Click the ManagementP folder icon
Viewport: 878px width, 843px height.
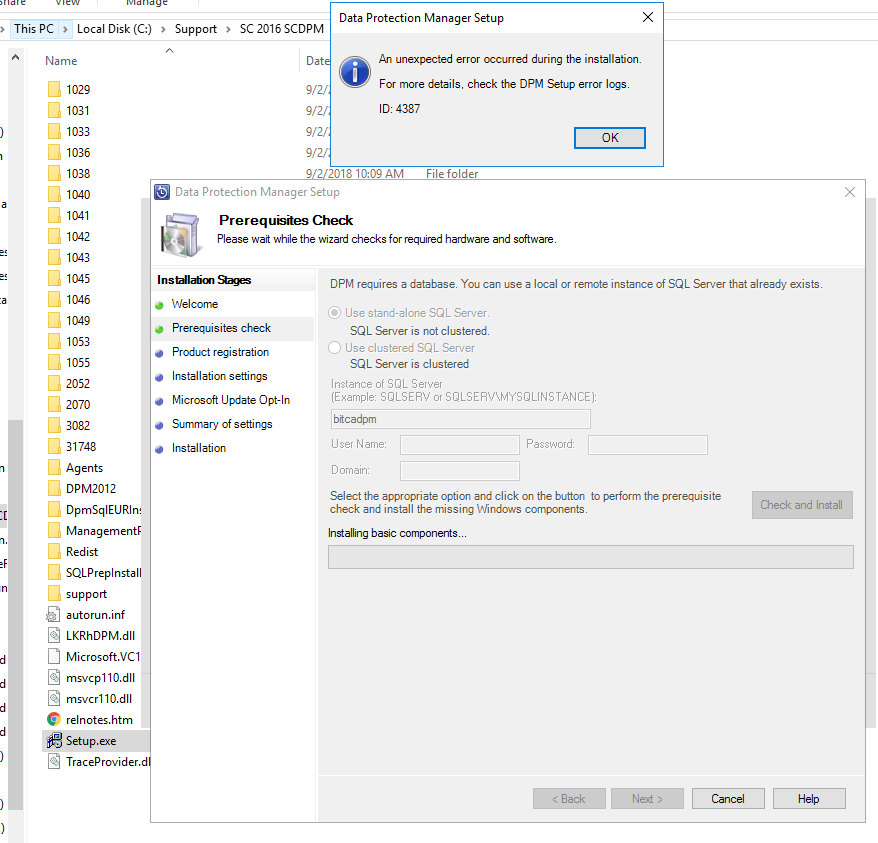click(54, 530)
